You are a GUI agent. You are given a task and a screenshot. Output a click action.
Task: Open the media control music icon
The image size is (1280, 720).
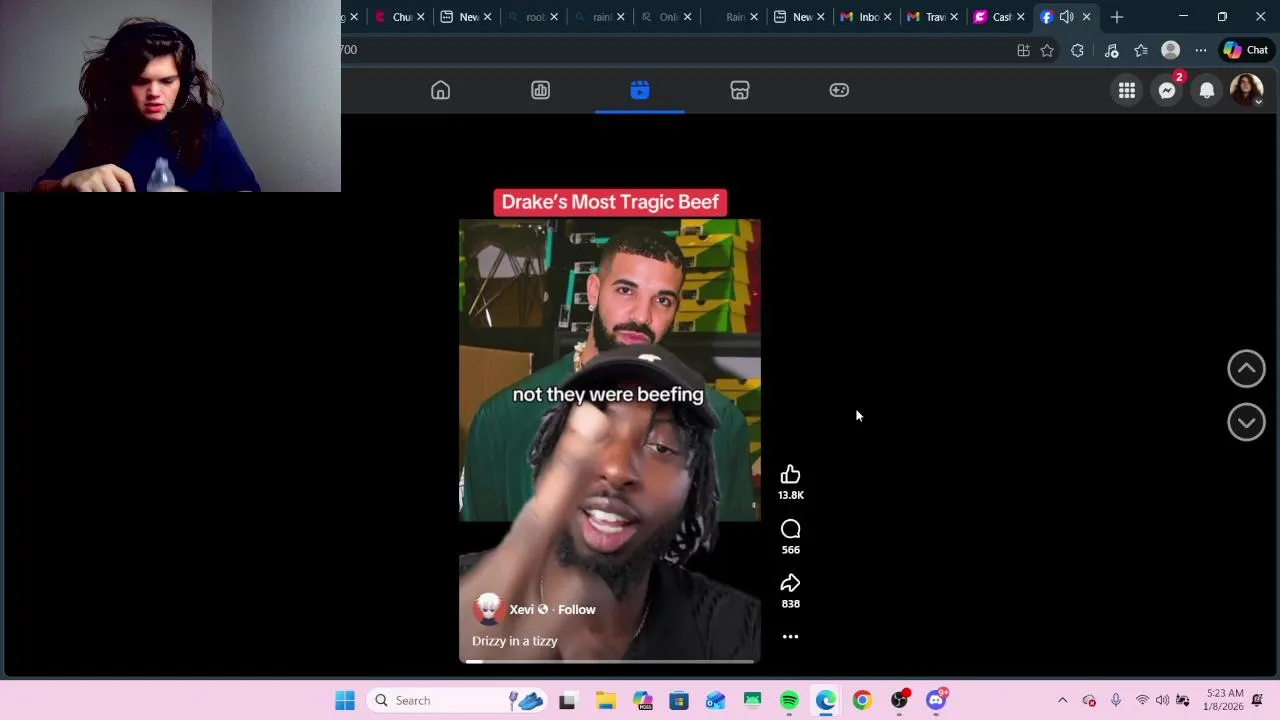pos(1111,50)
